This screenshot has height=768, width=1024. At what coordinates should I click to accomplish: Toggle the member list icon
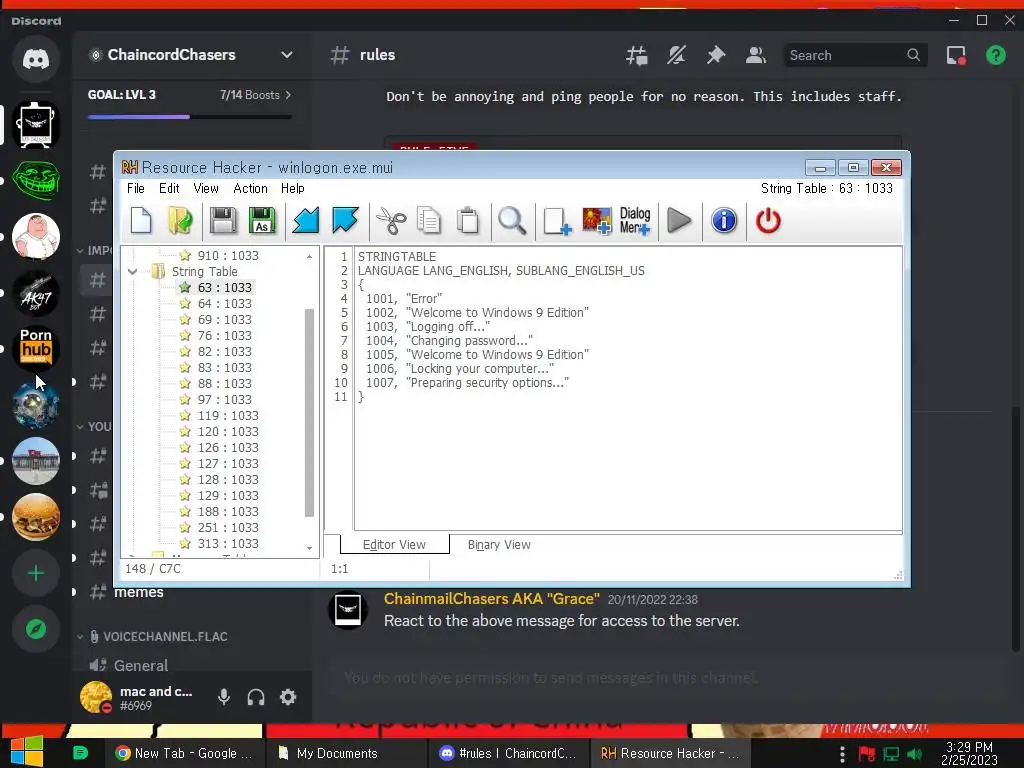[756, 56]
